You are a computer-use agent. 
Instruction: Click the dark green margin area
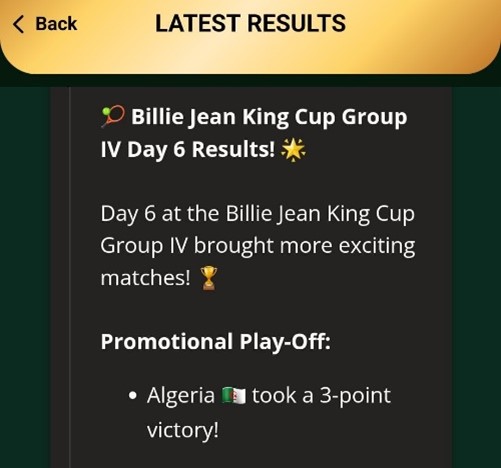[x=25, y=277]
